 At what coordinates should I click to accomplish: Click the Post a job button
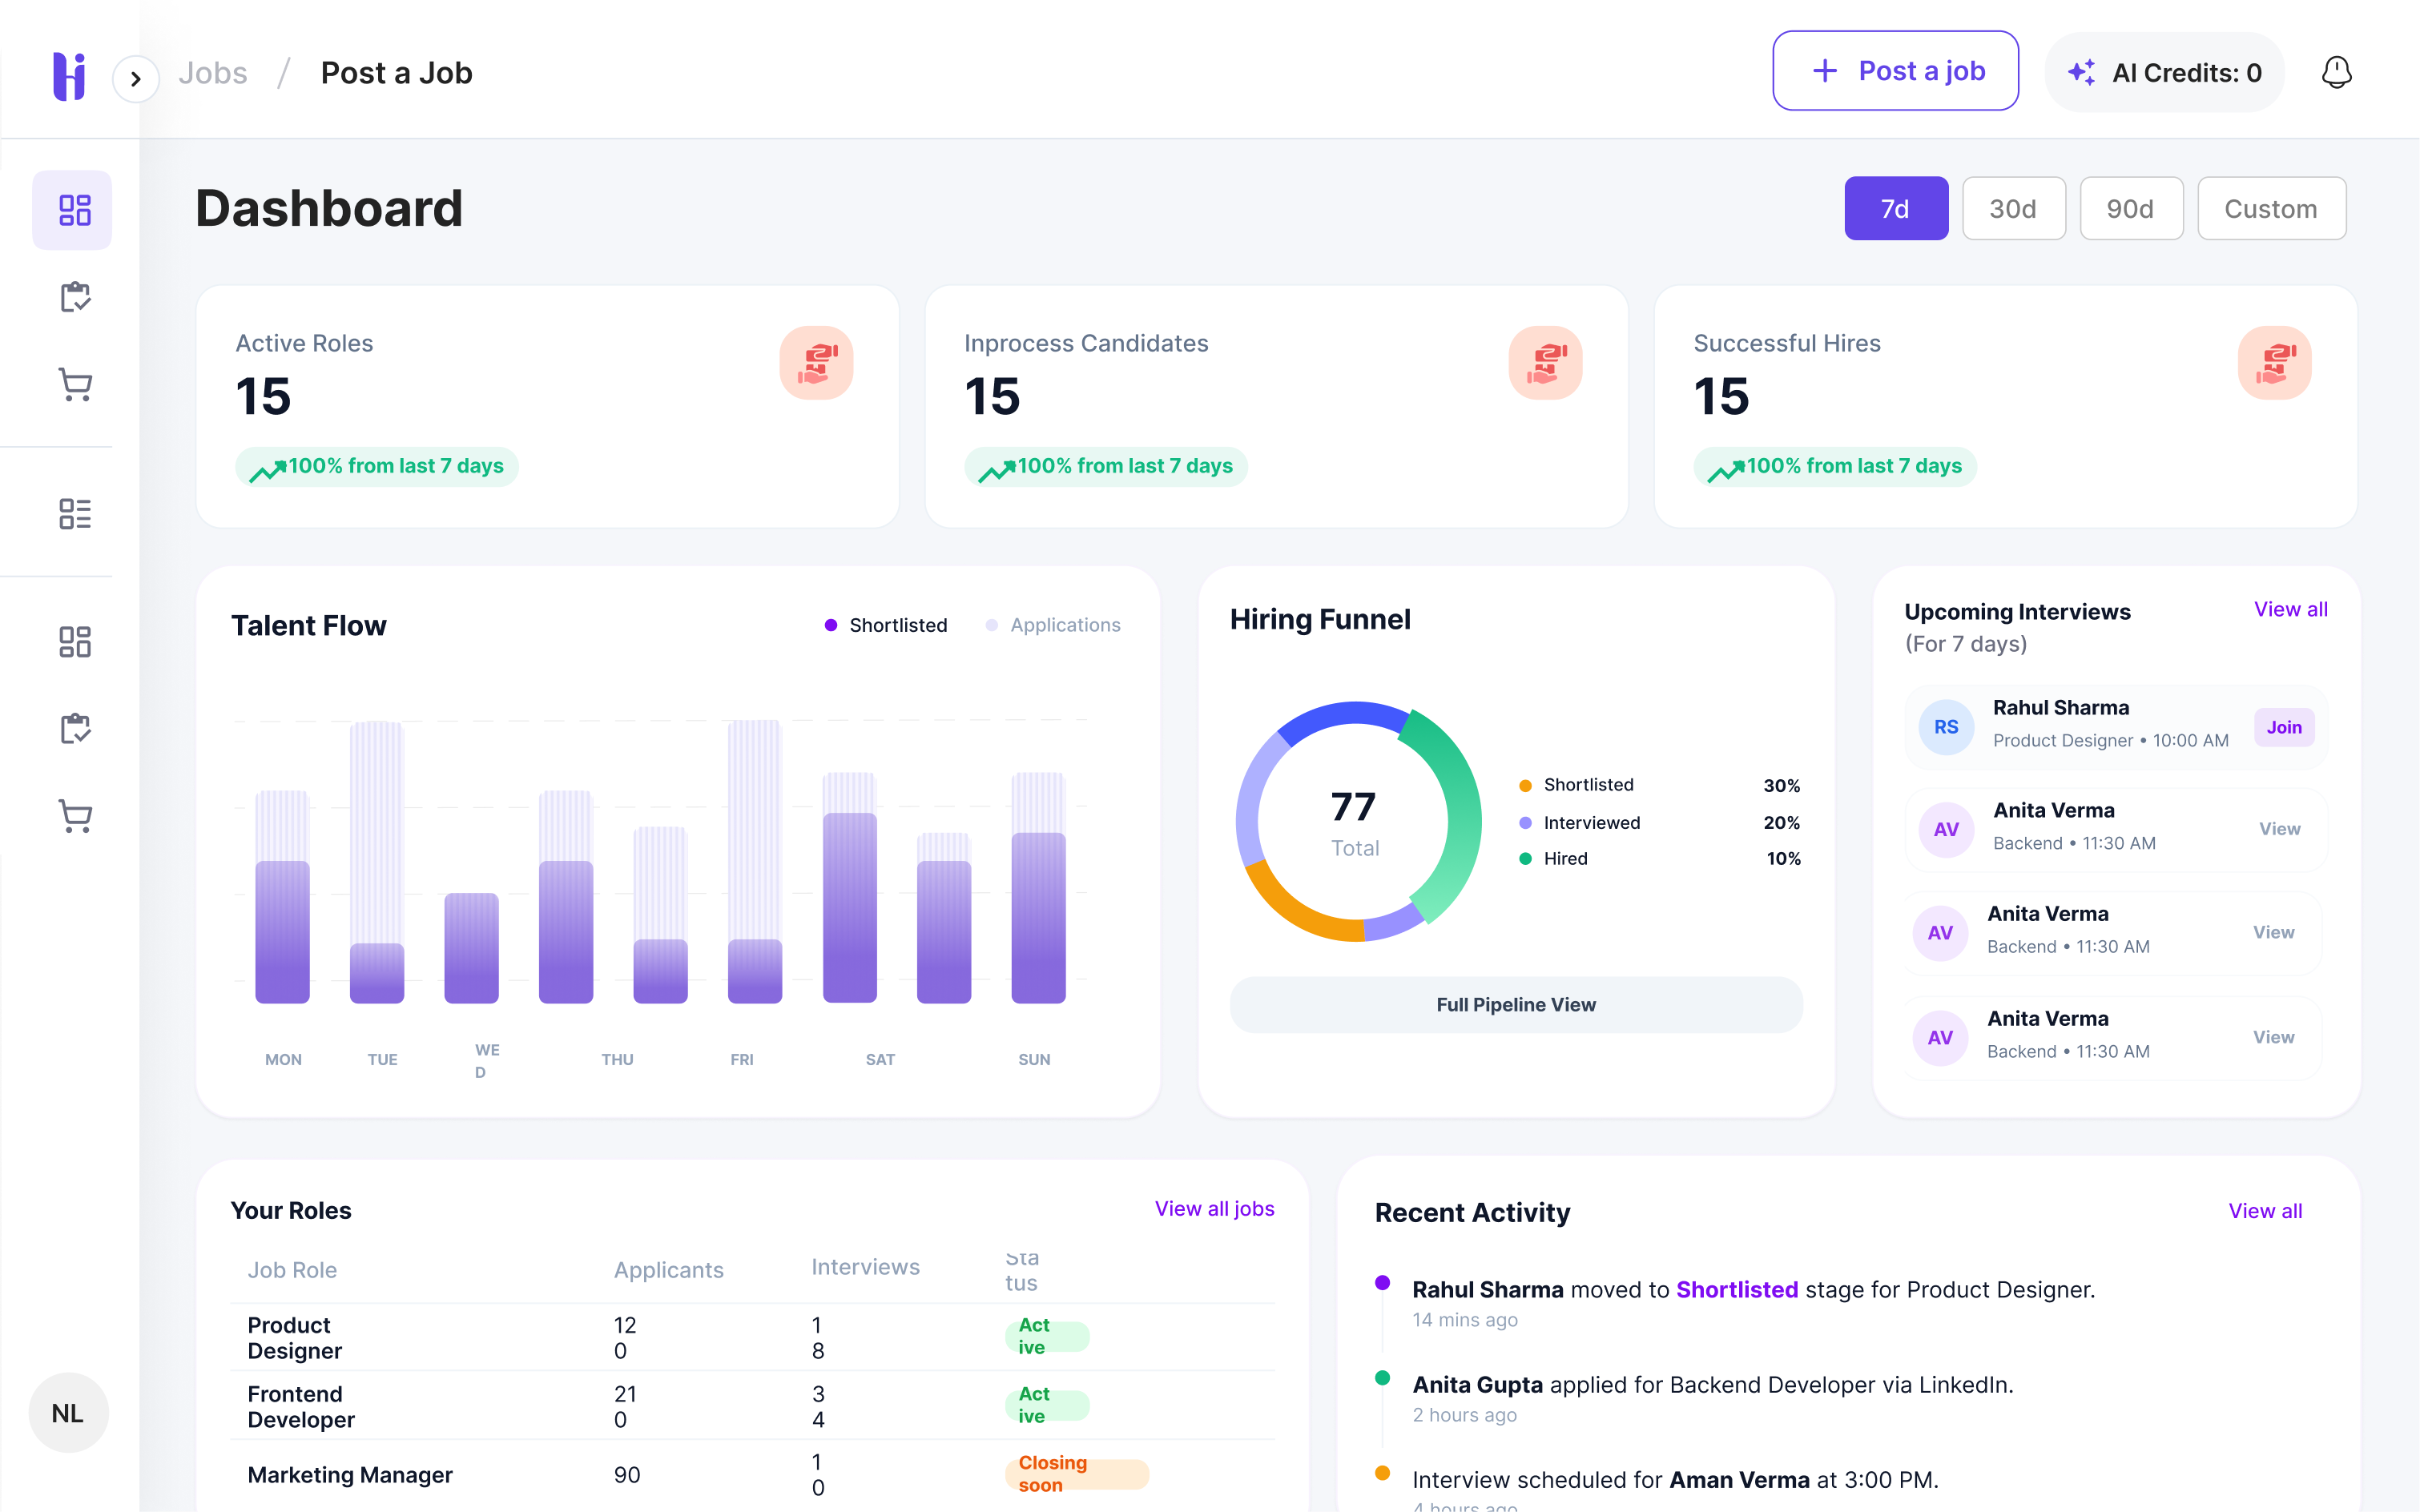click(1895, 71)
